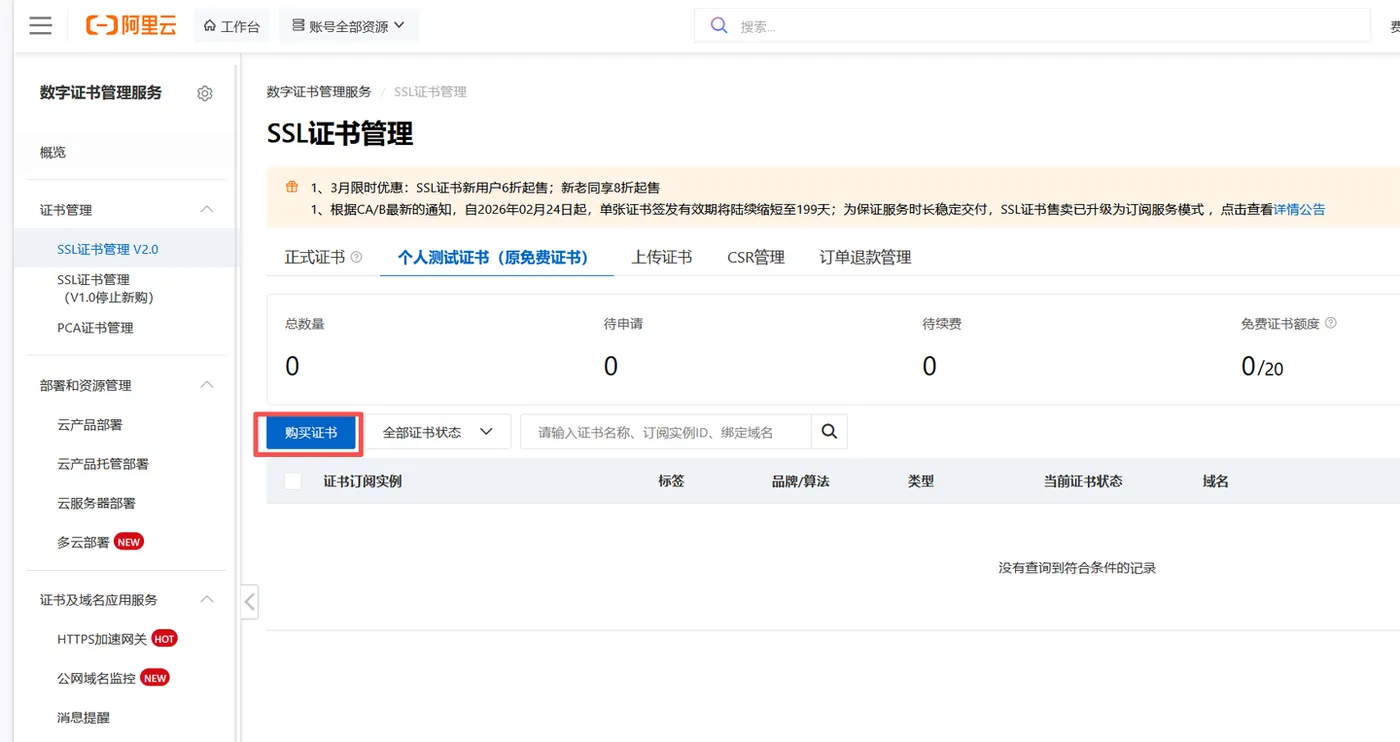Click the NEW badge beside 公网域名监控
The height and width of the screenshot is (742, 1400).
(x=155, y=678)
